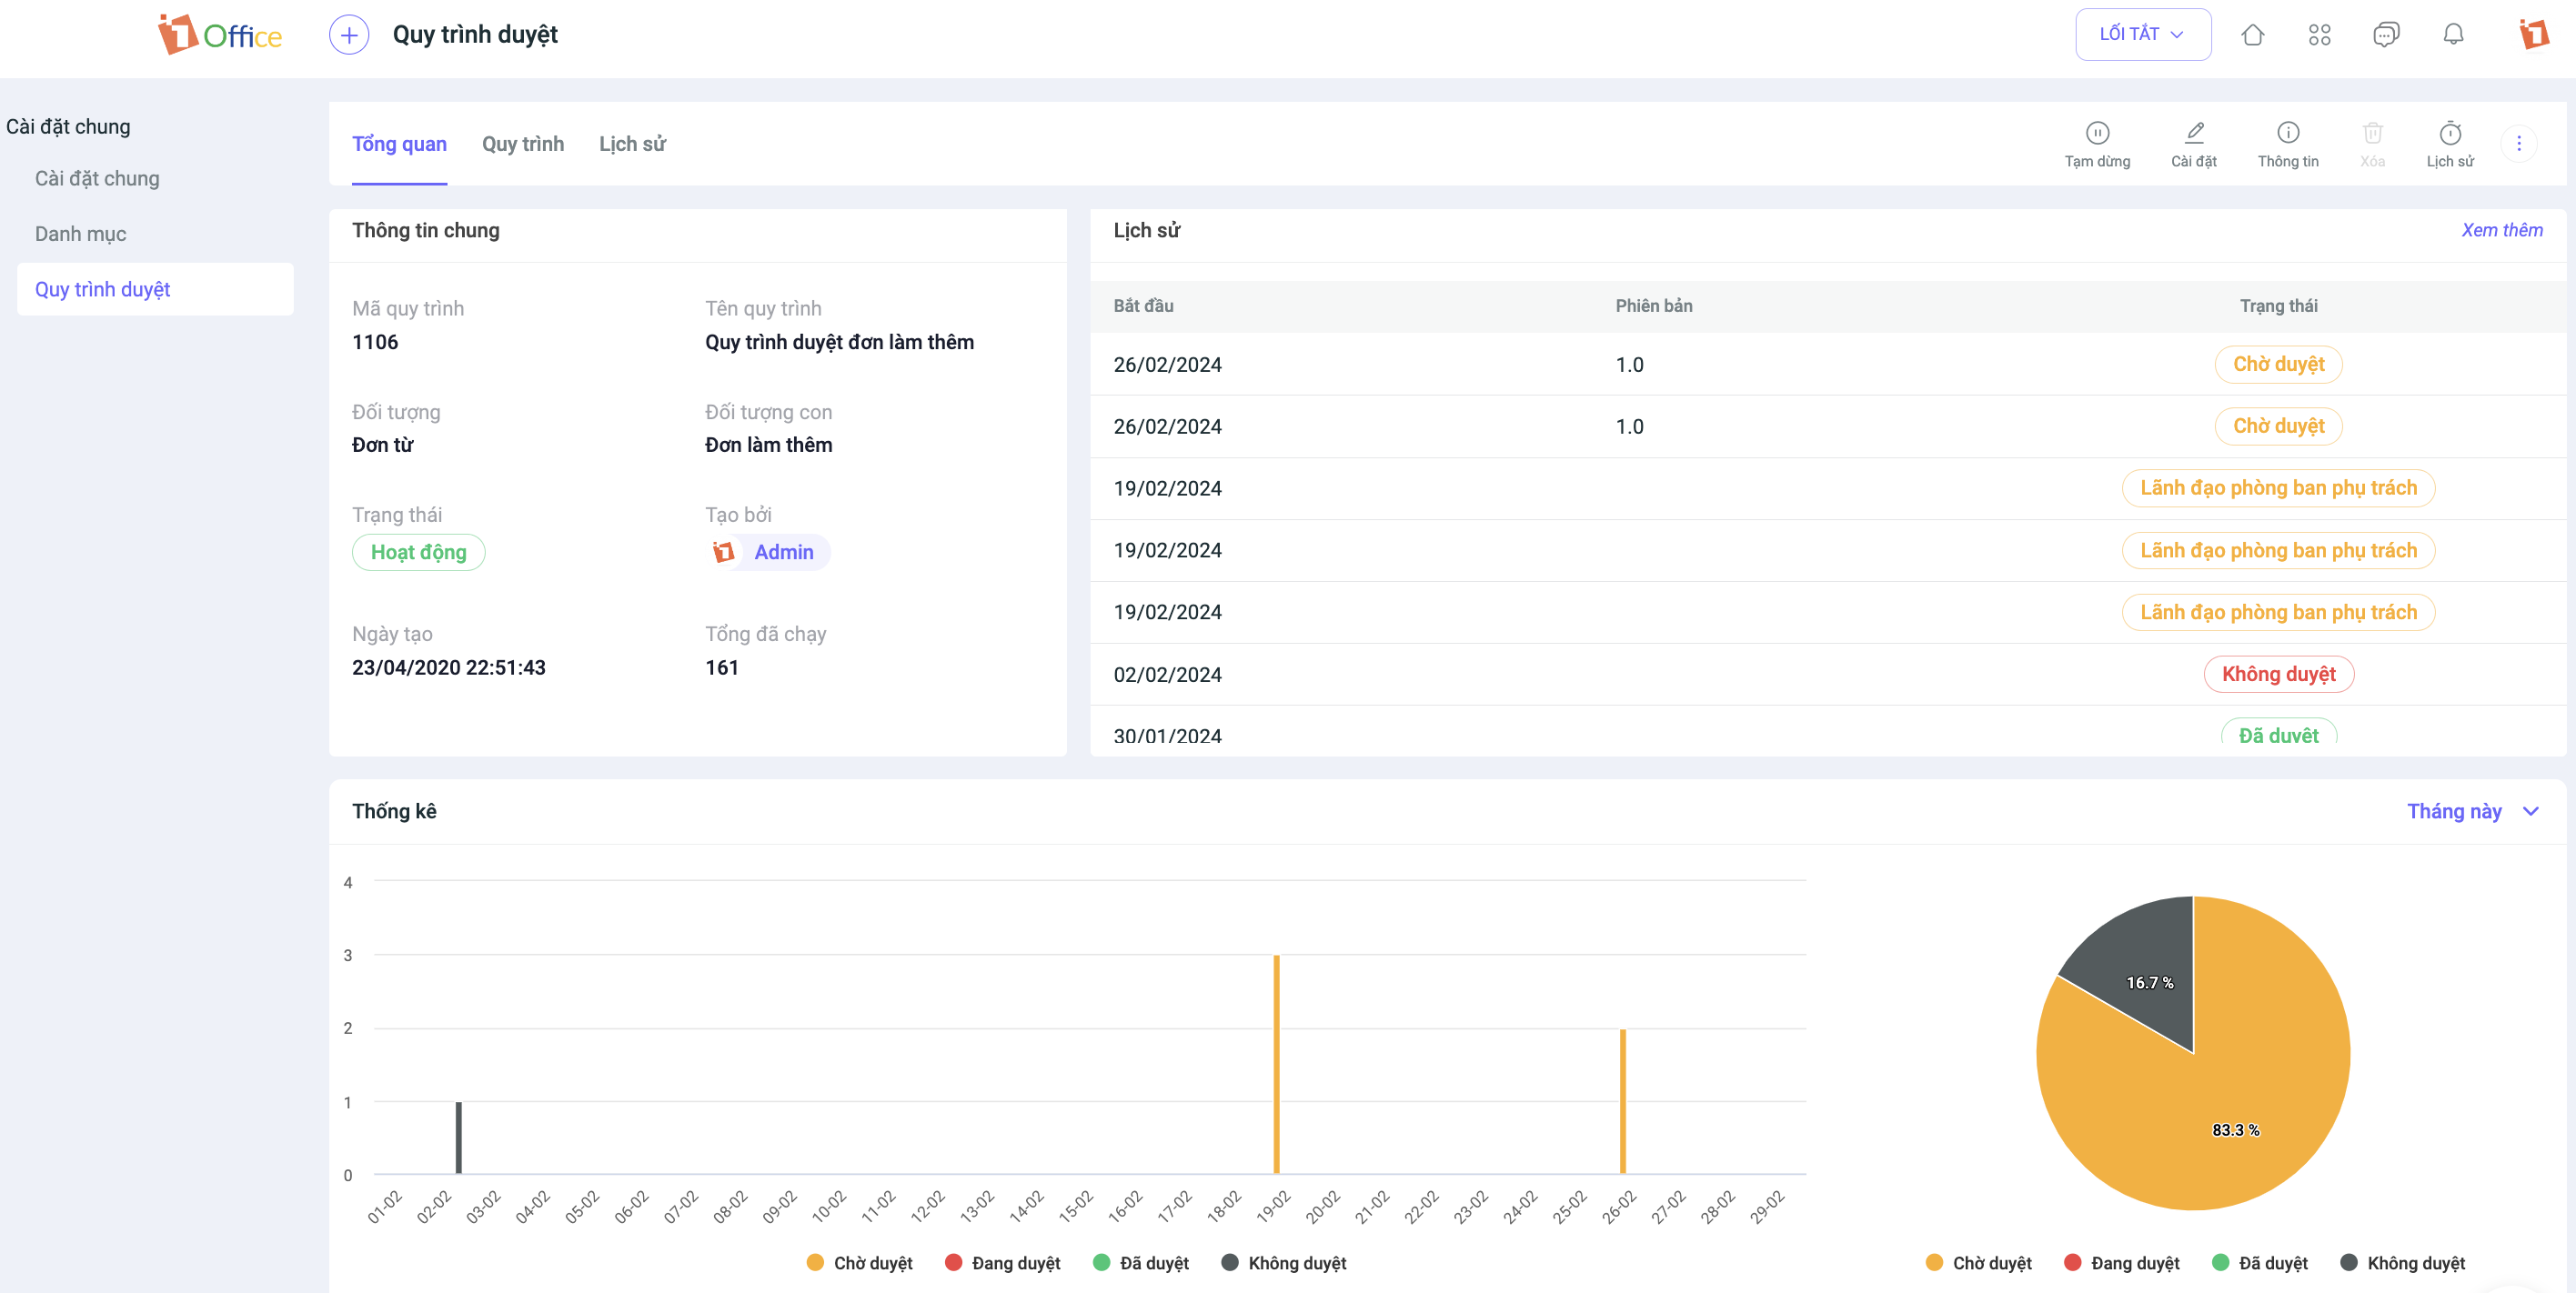2576x1293 pixels.
Task: Click the Admin creator tag
Action: click(x=768, y=552)
